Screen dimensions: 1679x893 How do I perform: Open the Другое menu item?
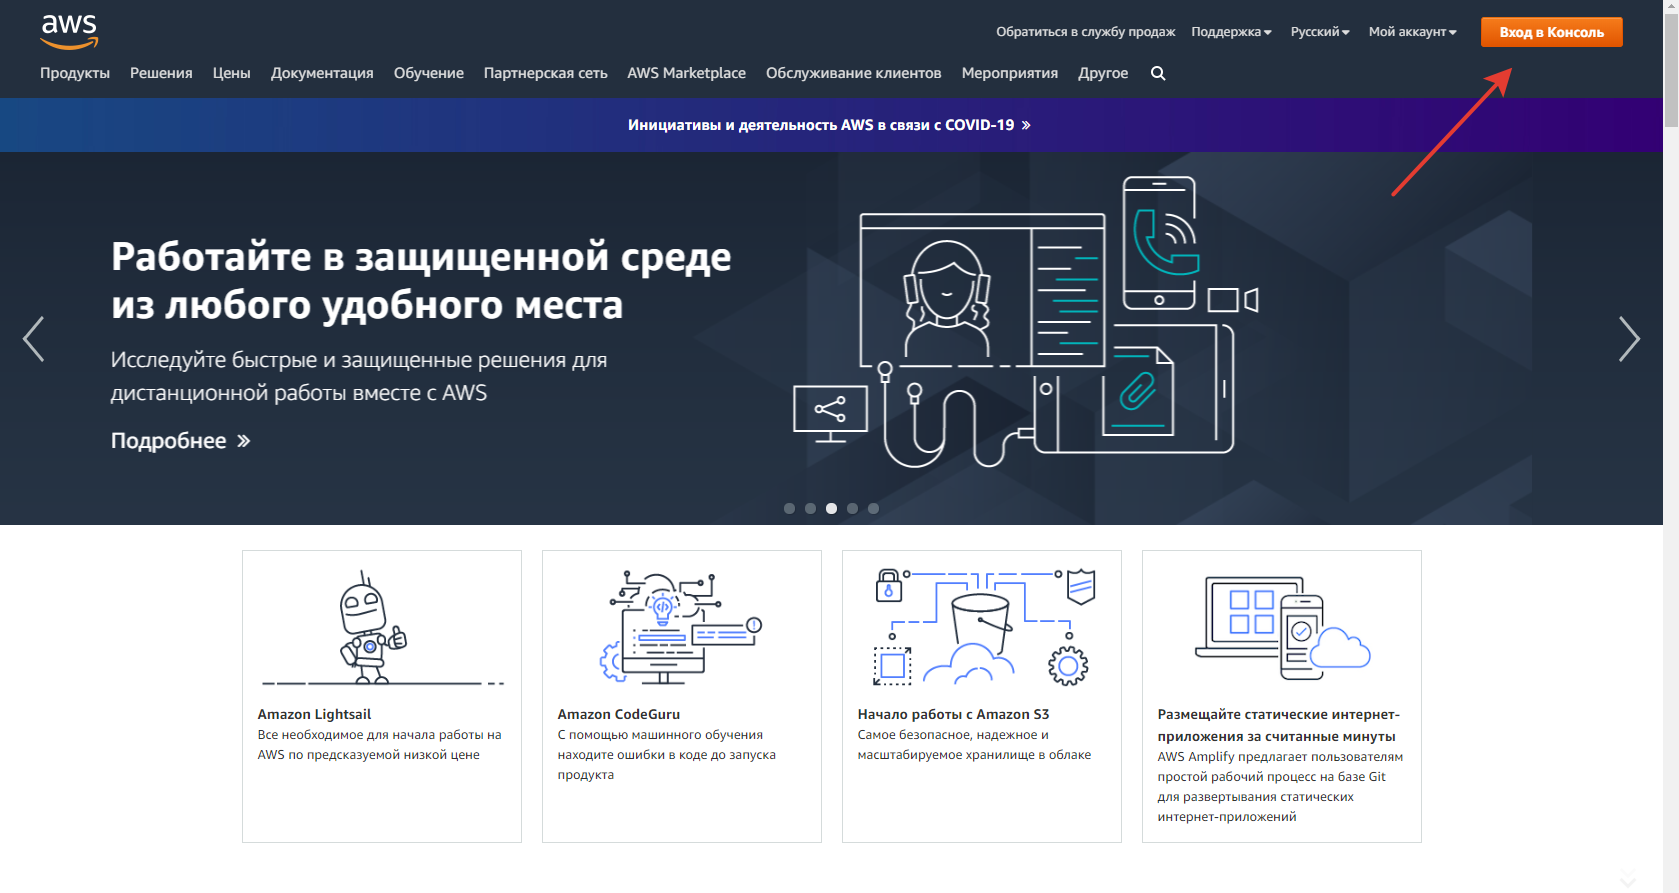1103,73
